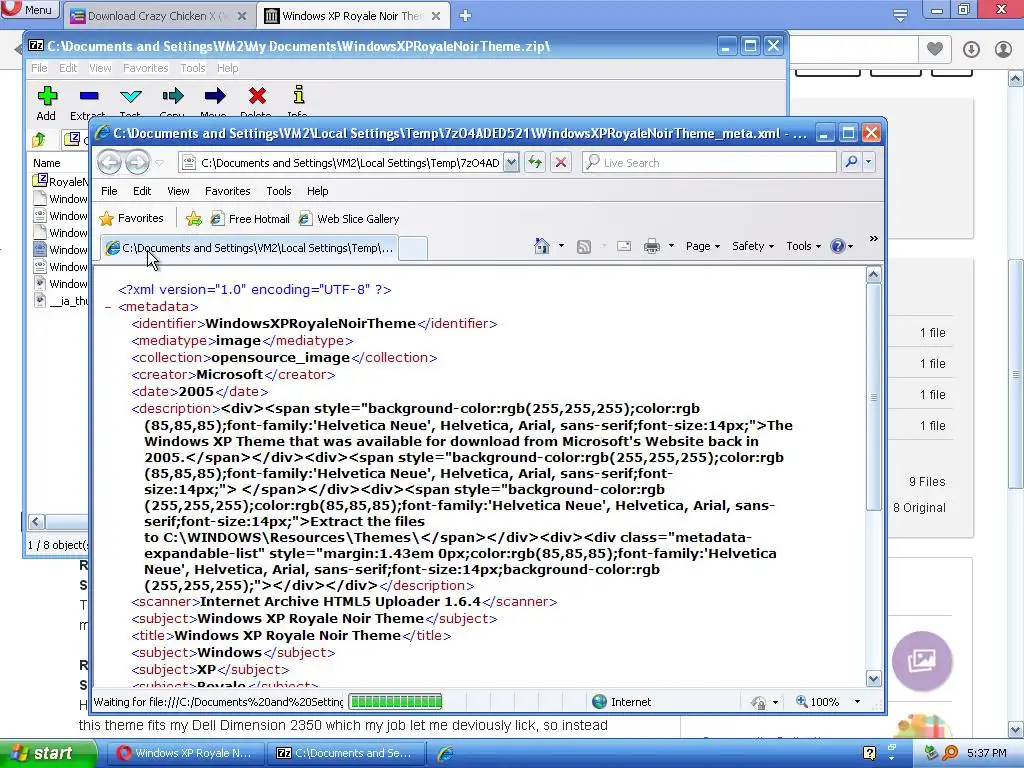Click the IE Stop button

coord(560,162)
